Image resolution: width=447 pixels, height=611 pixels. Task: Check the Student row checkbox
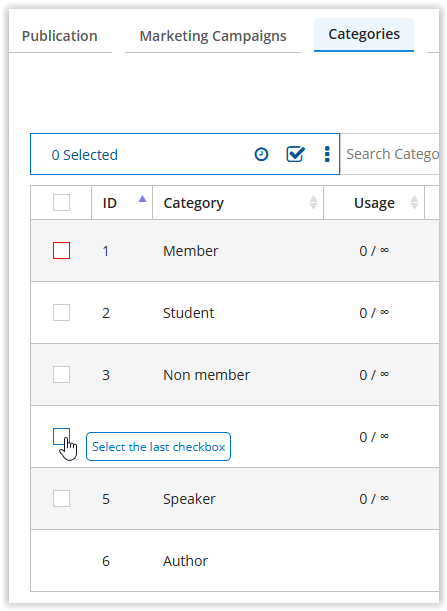click(62, 313)
